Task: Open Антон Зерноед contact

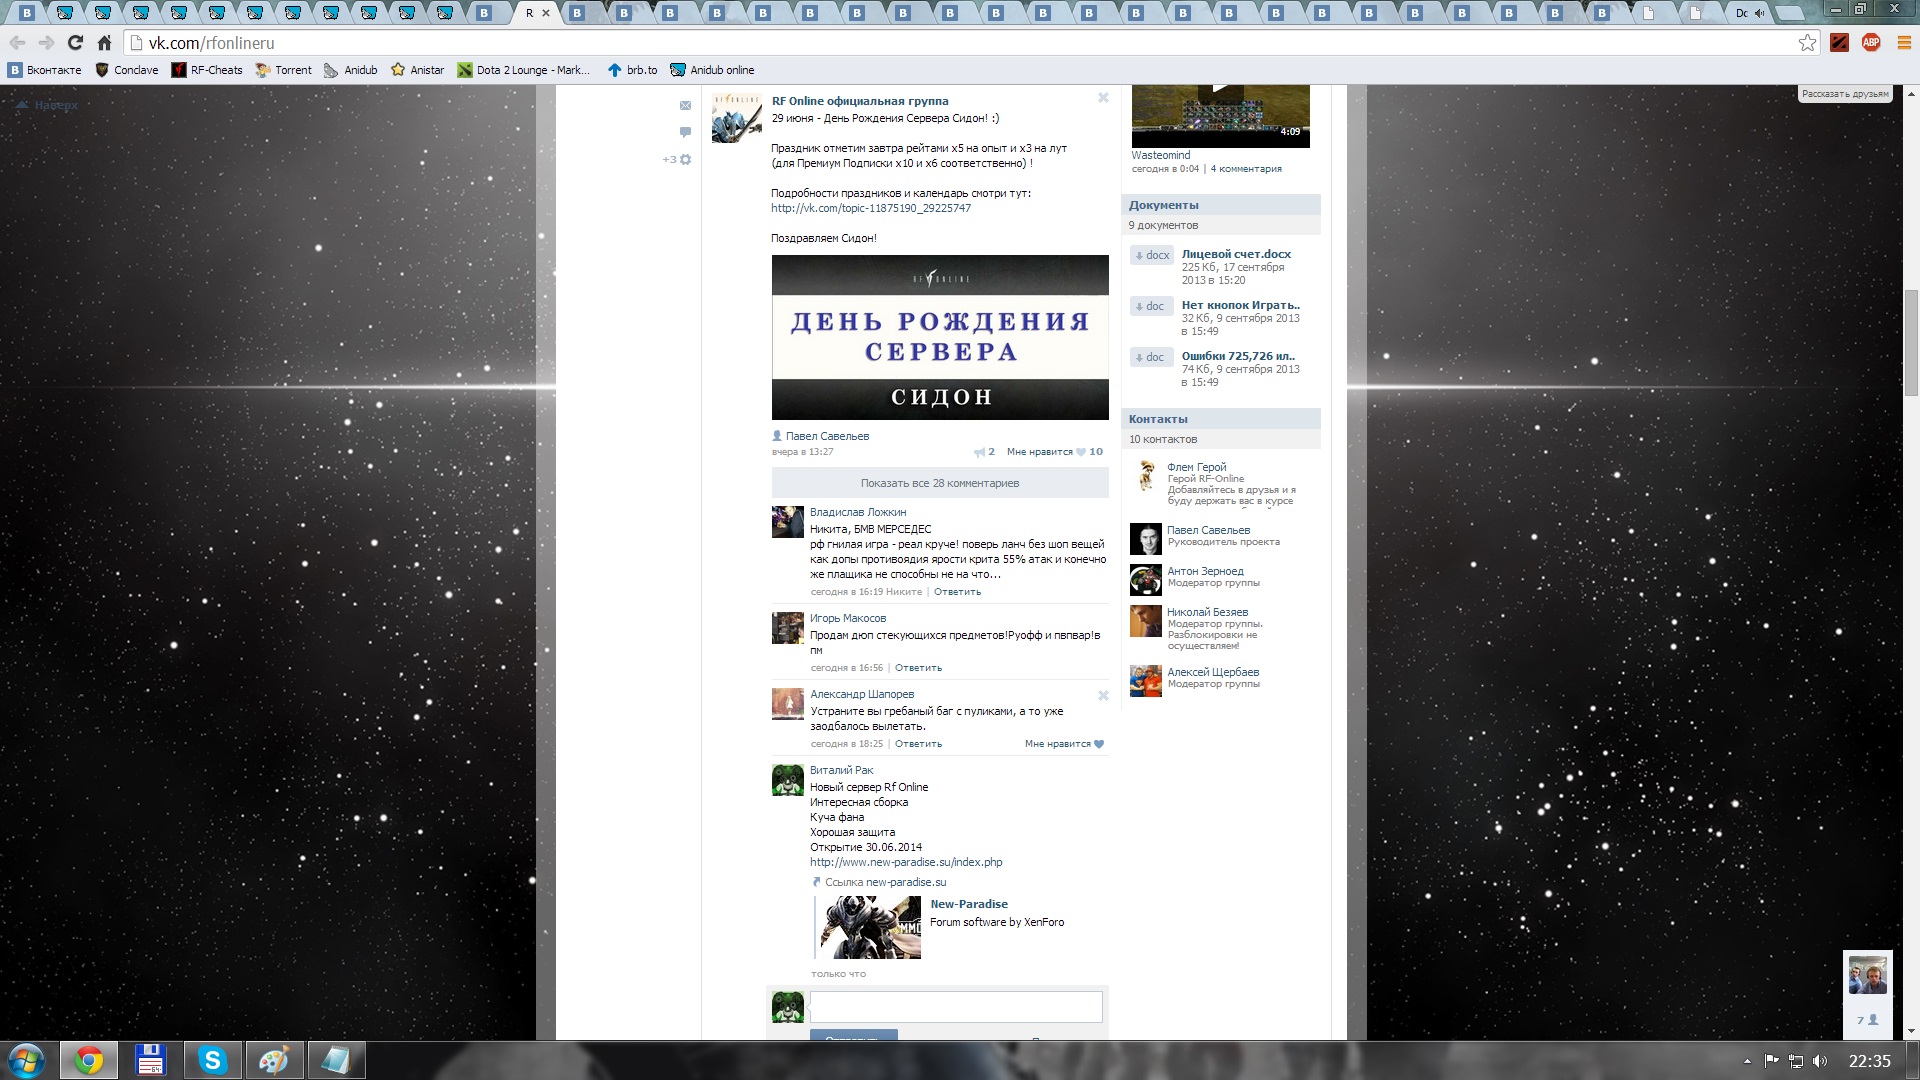Action: pos(1205,571)
